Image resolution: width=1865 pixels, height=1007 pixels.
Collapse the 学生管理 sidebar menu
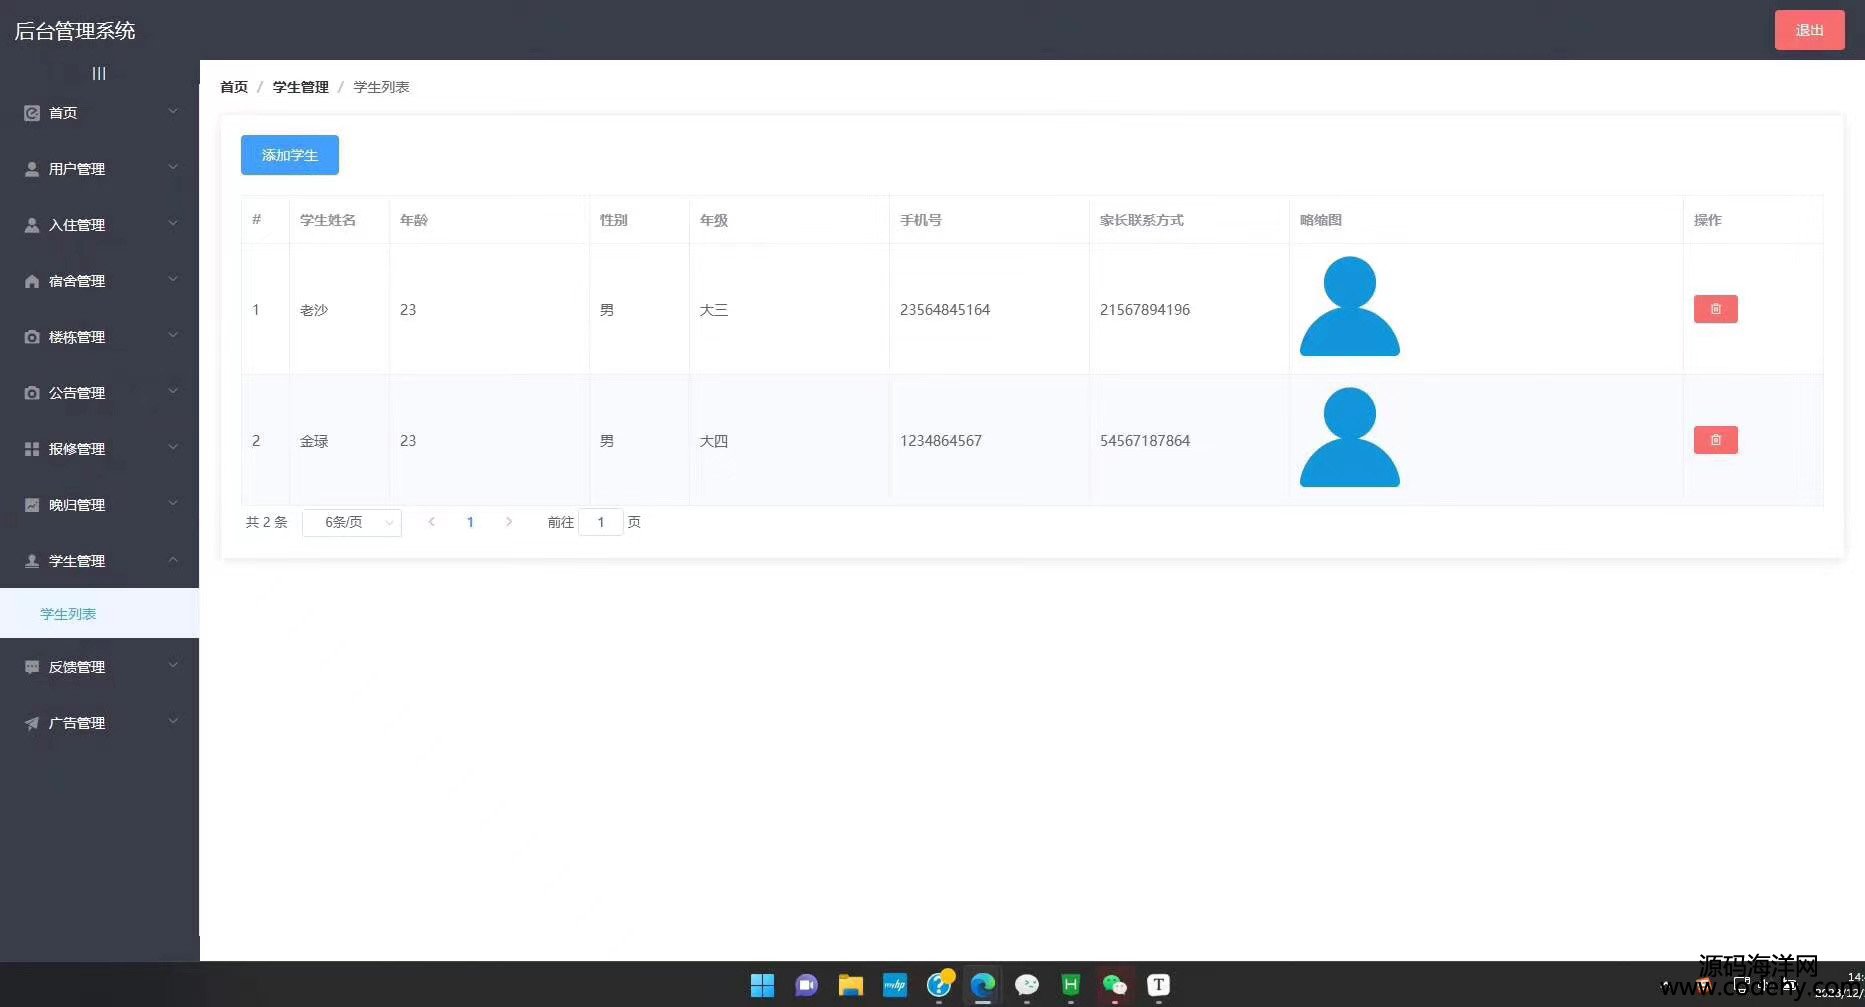coord(99,561)
